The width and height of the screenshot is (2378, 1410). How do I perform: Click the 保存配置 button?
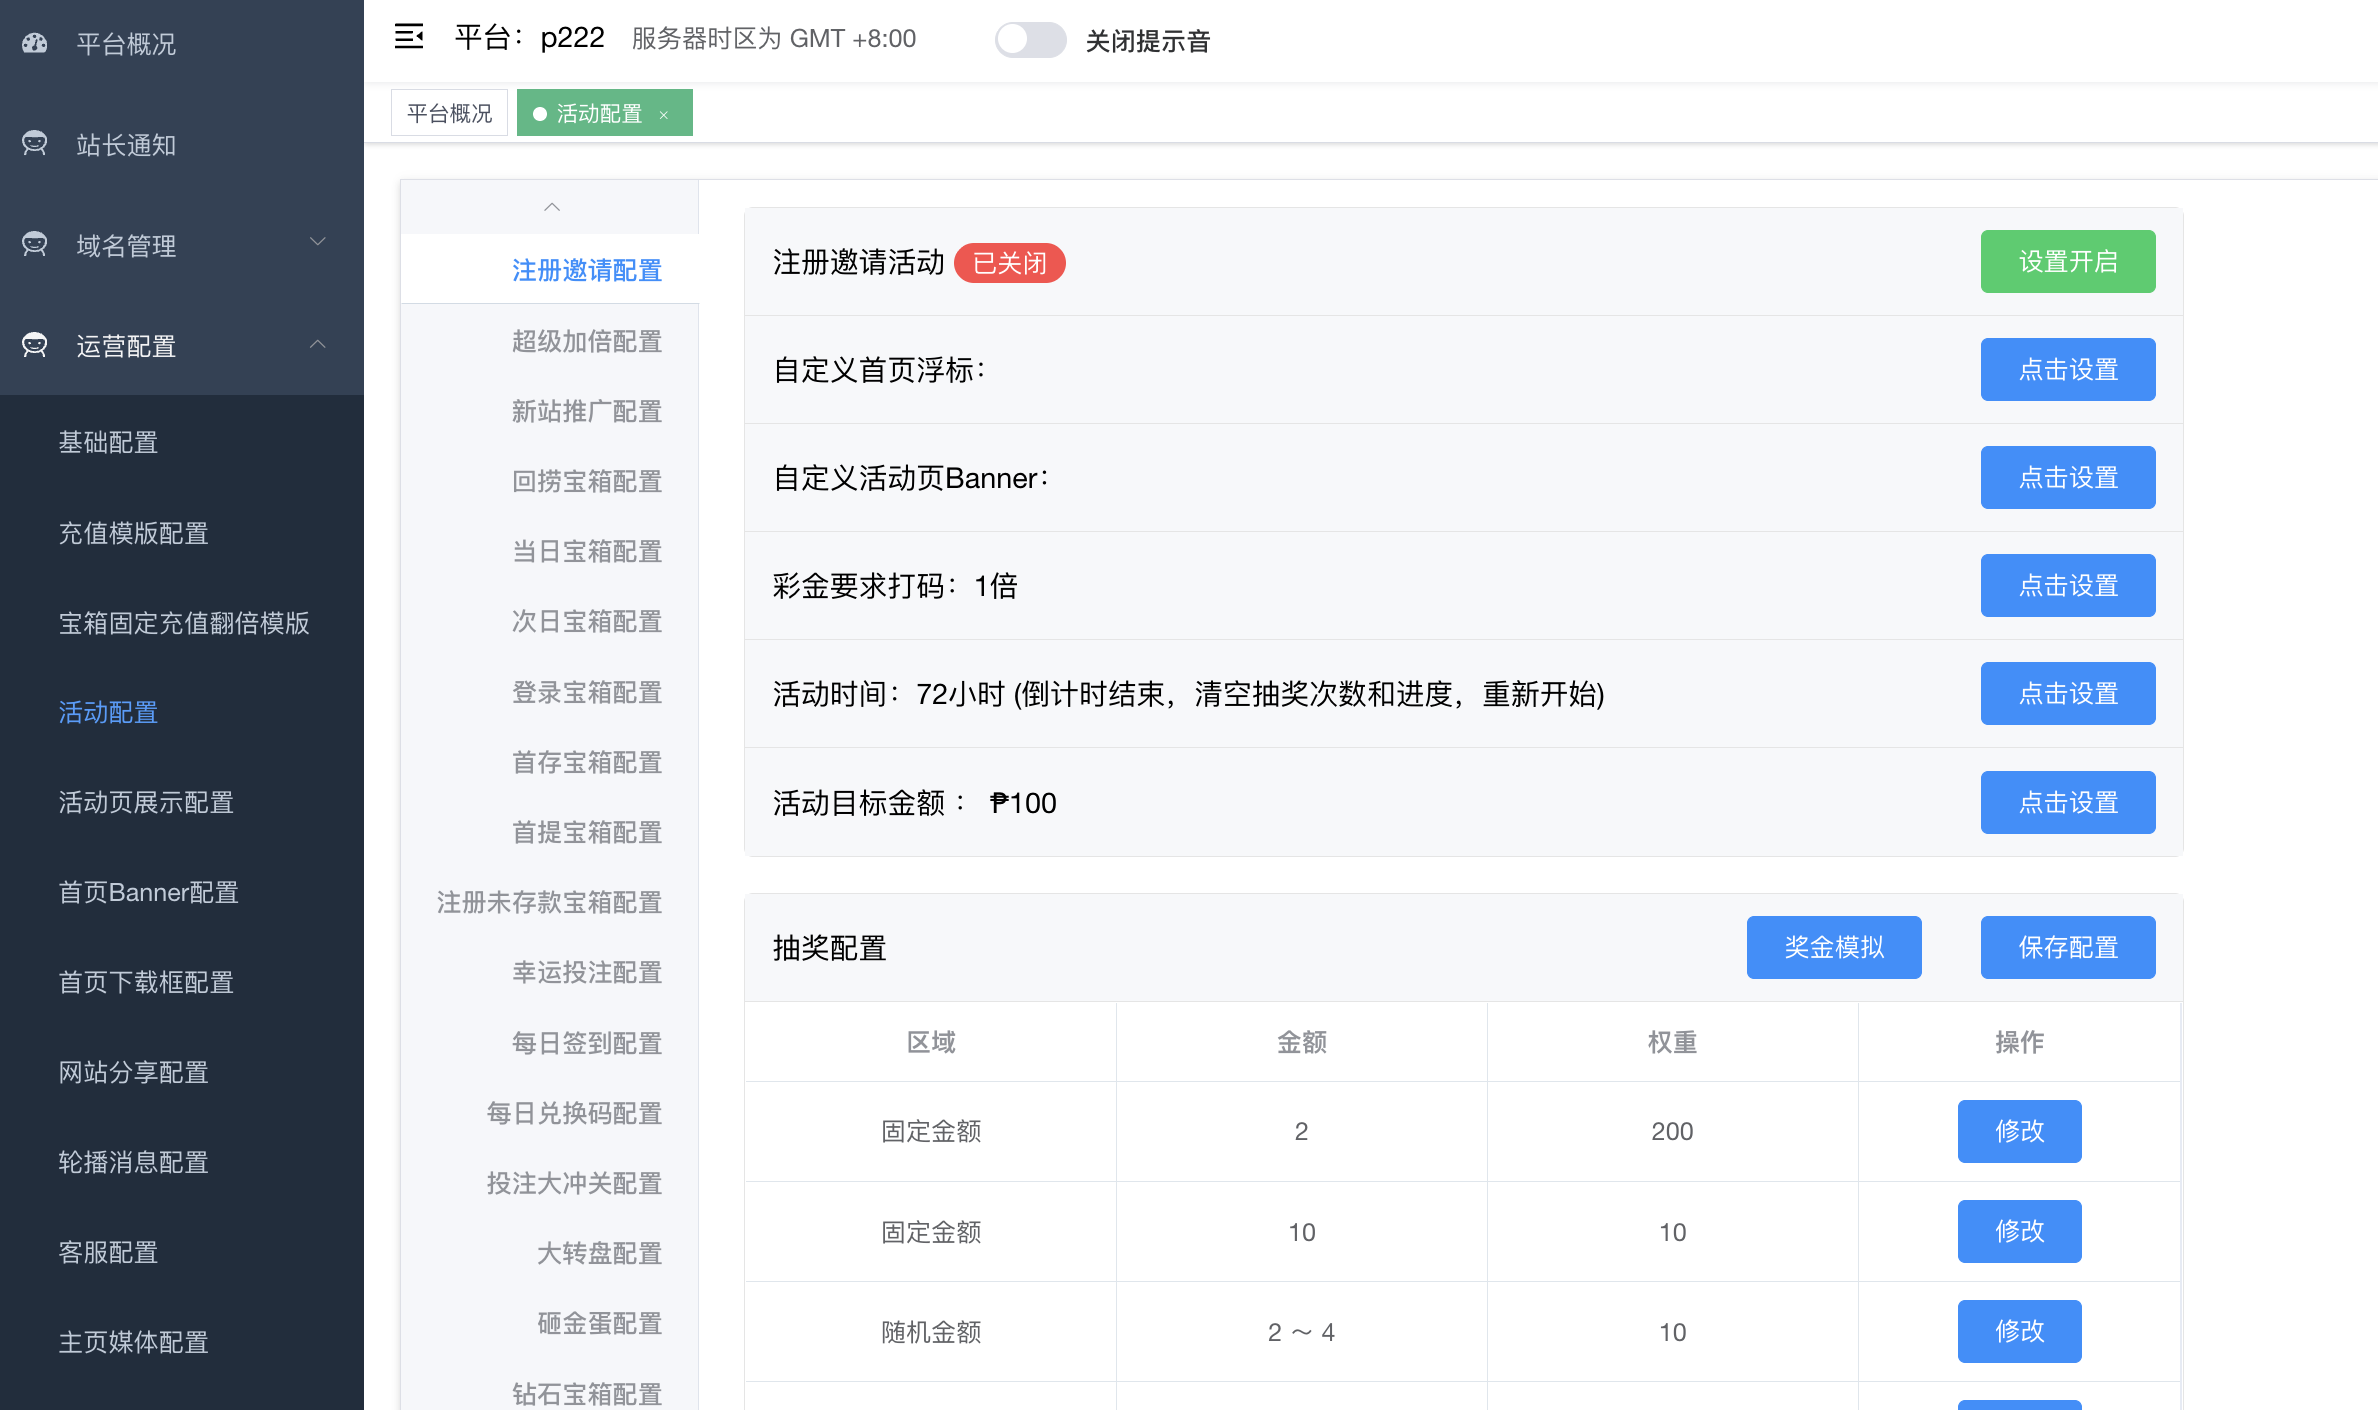2068,947
